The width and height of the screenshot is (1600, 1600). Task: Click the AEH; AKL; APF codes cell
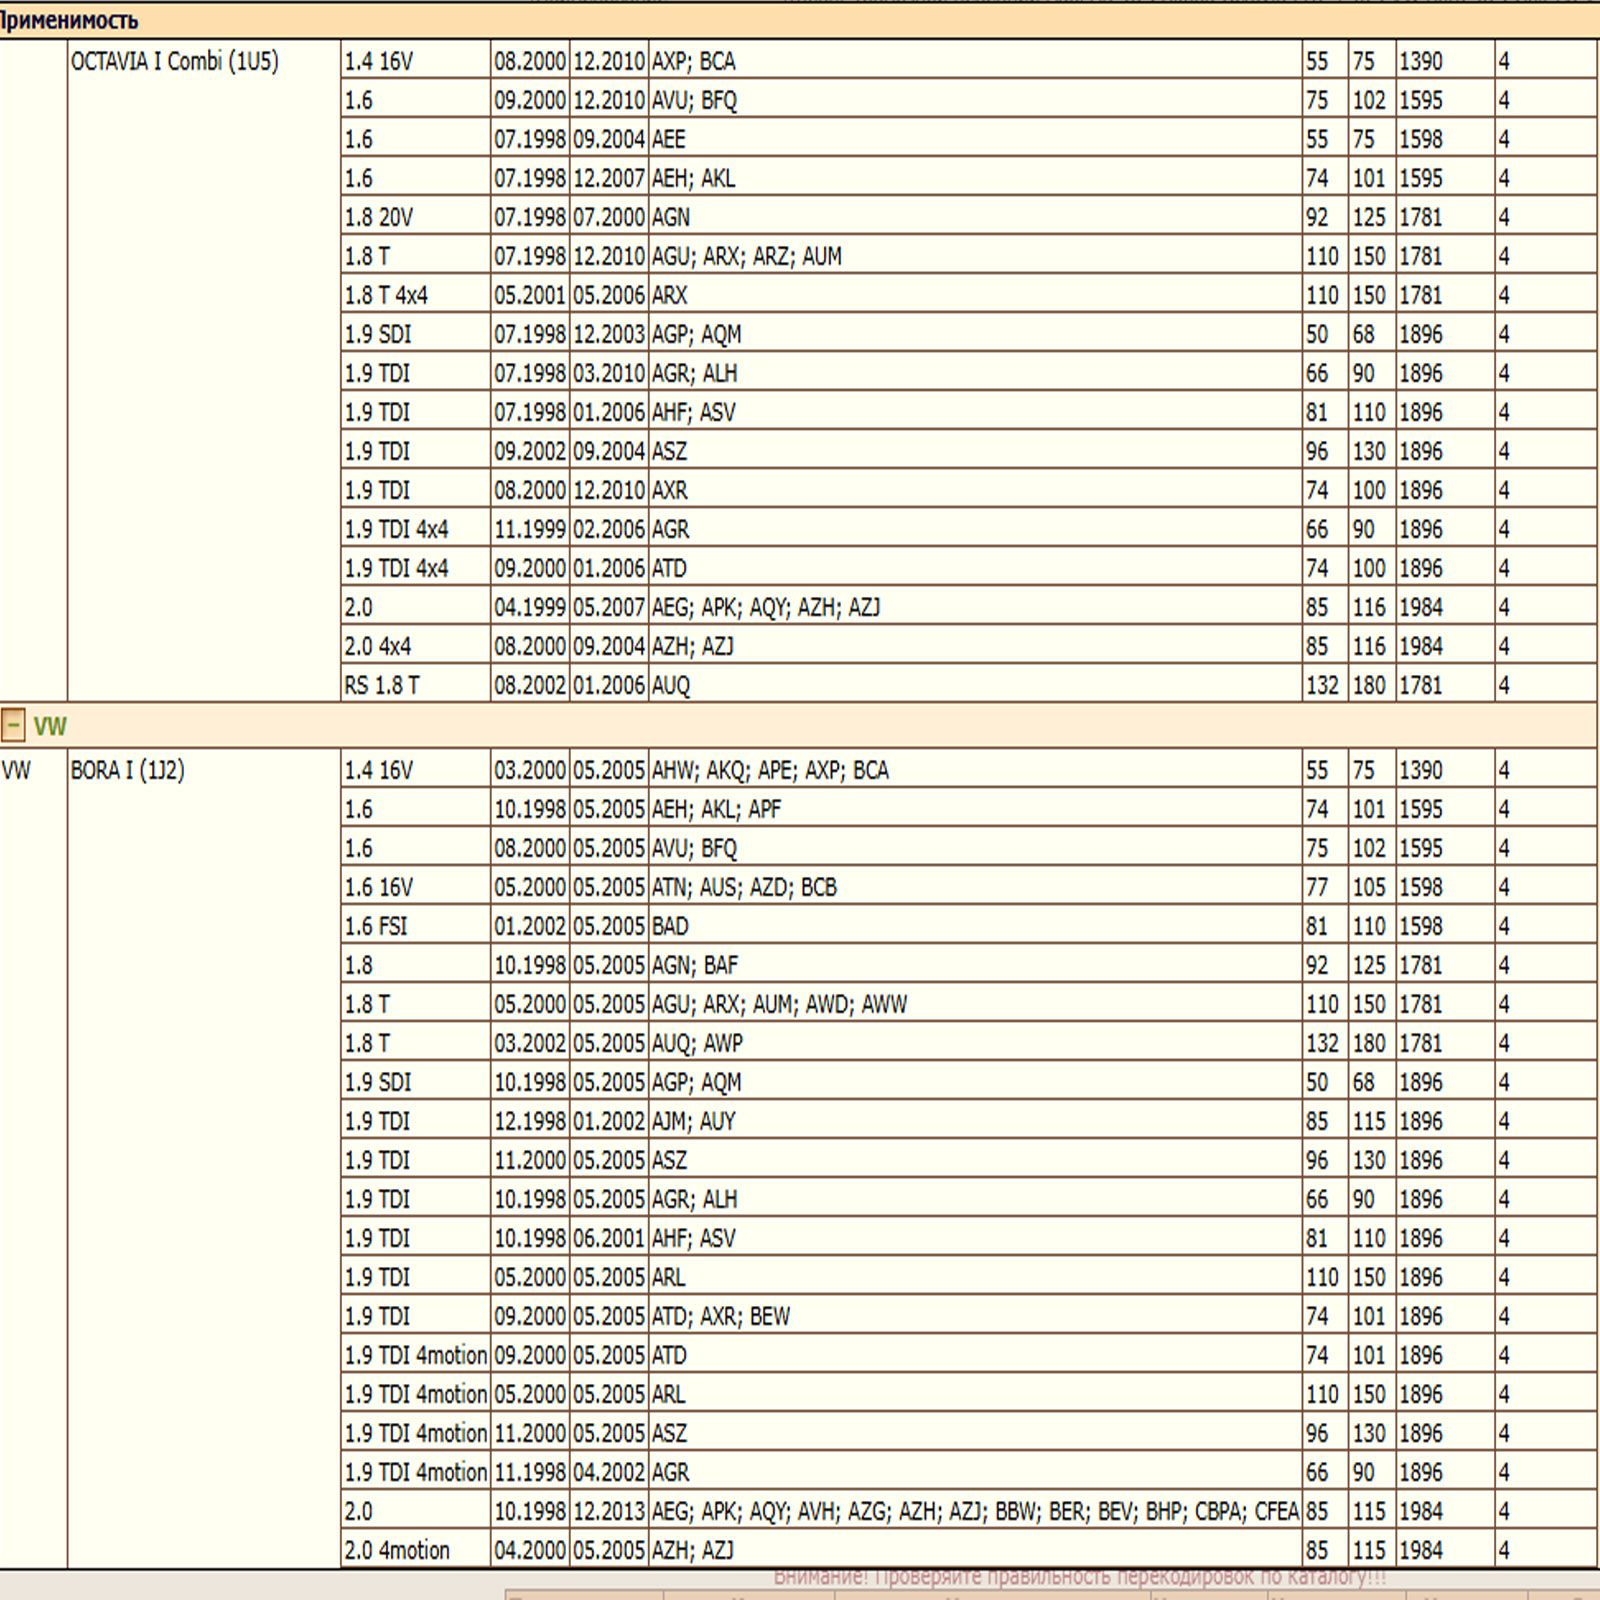point(975,810)
